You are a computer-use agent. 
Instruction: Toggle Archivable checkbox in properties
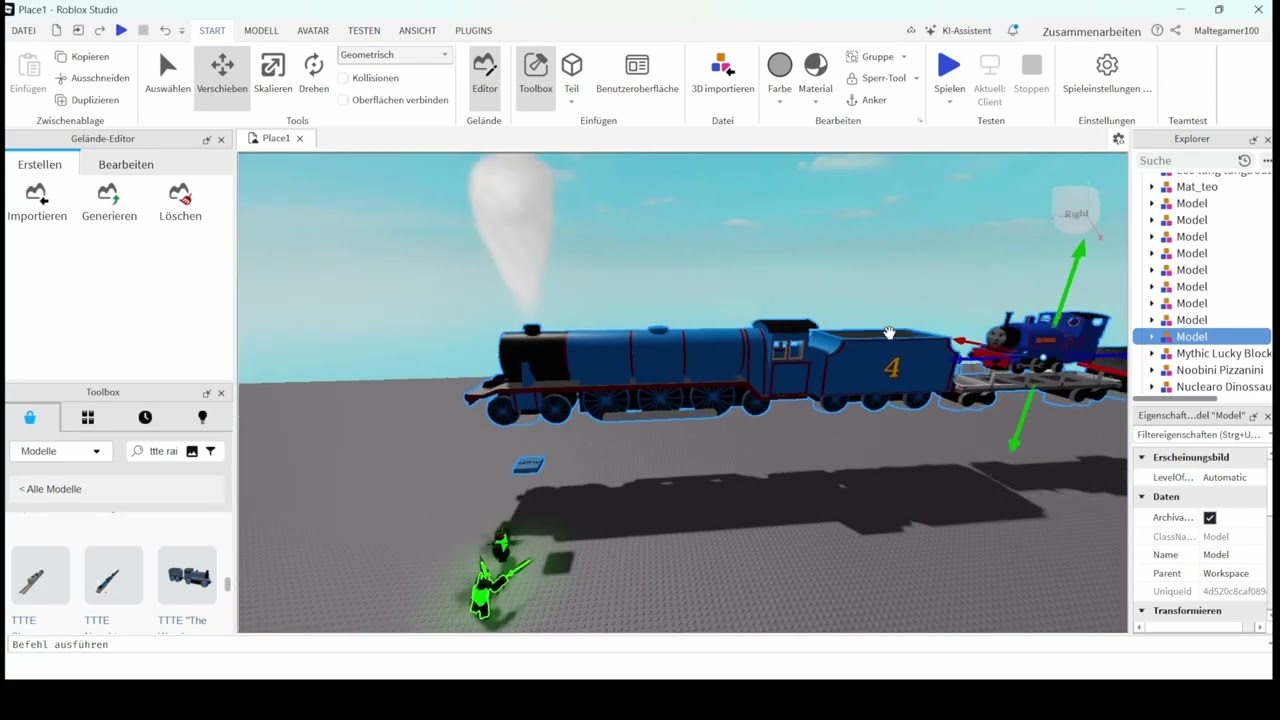[x=1210, y=517]
